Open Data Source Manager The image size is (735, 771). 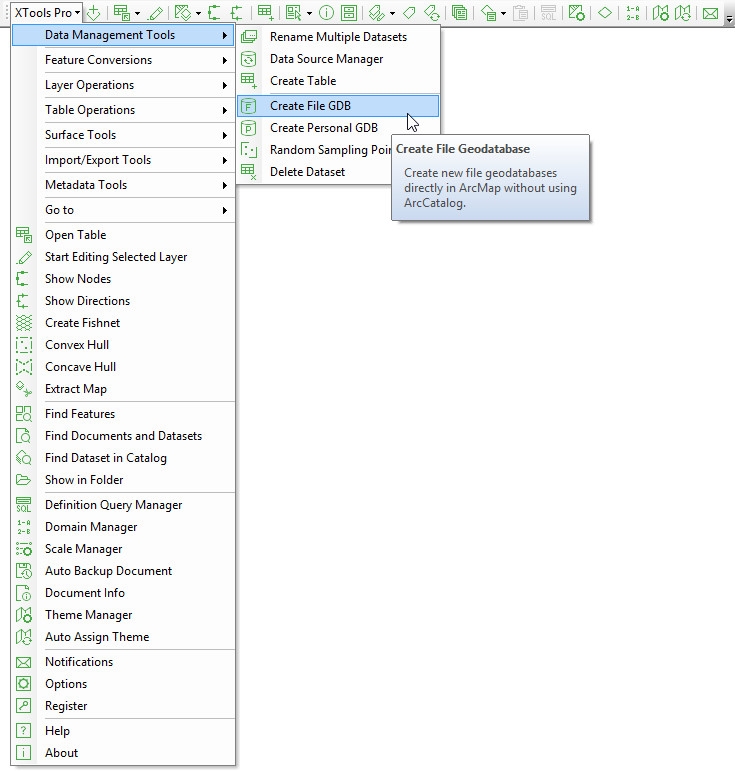(x=338, y=59)
